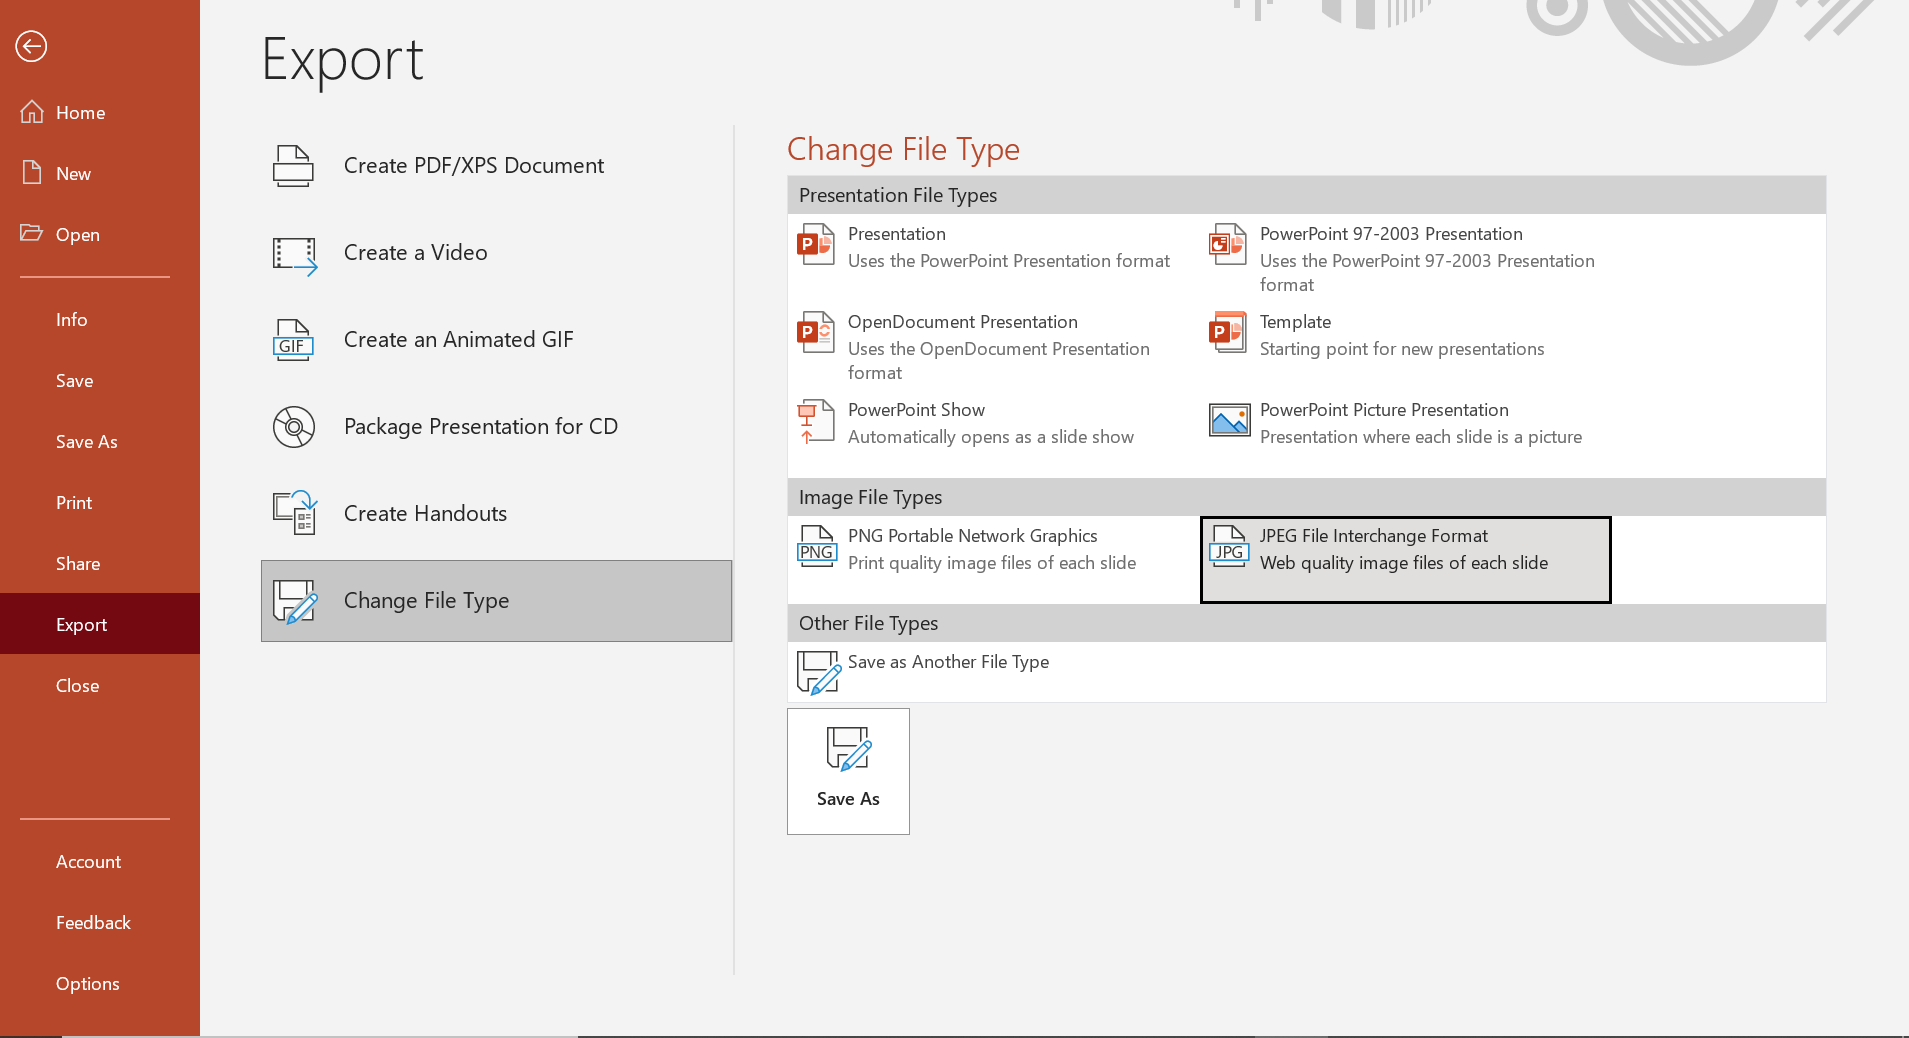The width and height of the screenshot is (1909, 1038).
Task: Click the PowerPoint 97-2003 file icon
Action: 1228,244
